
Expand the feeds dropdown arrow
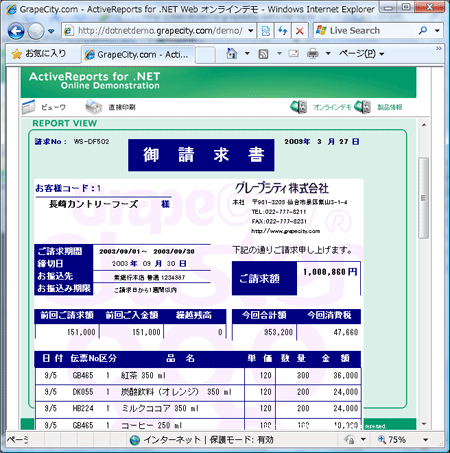pos(279,53)
